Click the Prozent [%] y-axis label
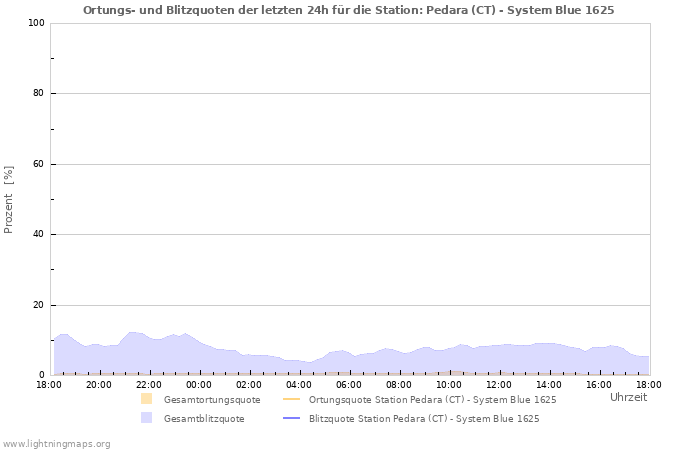The width and height of the screenshot is (700, 450). [9, 201]
